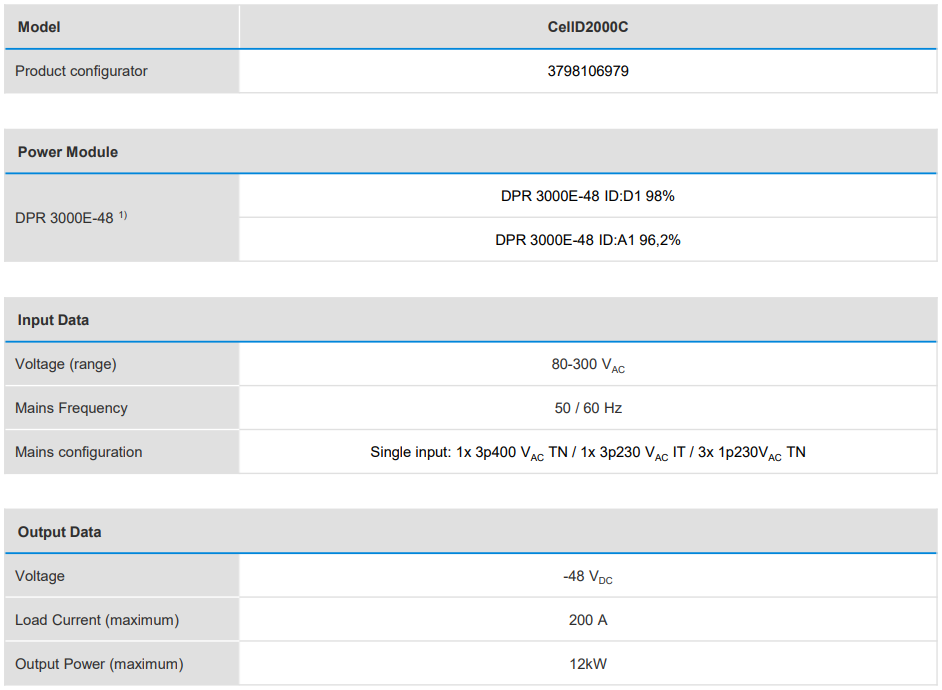Click the Mains Frequency row label
The width and height of the screenshot is (942, 690).
[71, 408]
